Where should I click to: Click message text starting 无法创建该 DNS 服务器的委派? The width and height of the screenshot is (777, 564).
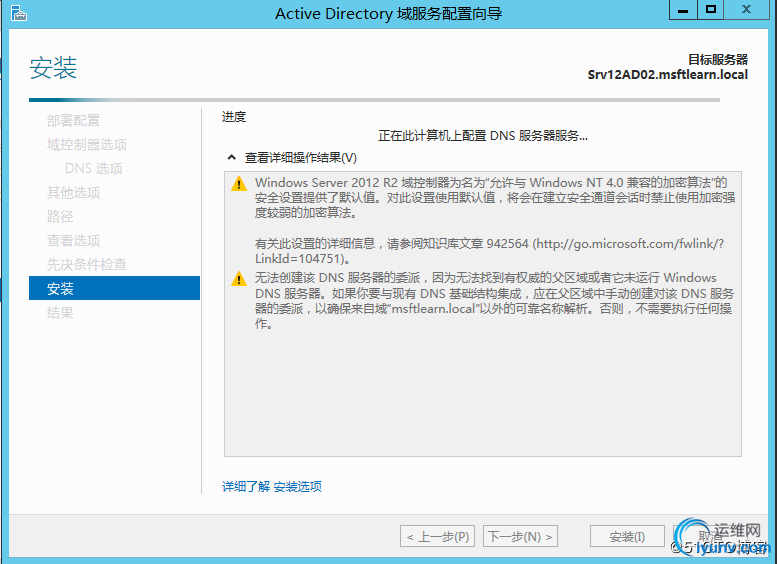point(494,301)
